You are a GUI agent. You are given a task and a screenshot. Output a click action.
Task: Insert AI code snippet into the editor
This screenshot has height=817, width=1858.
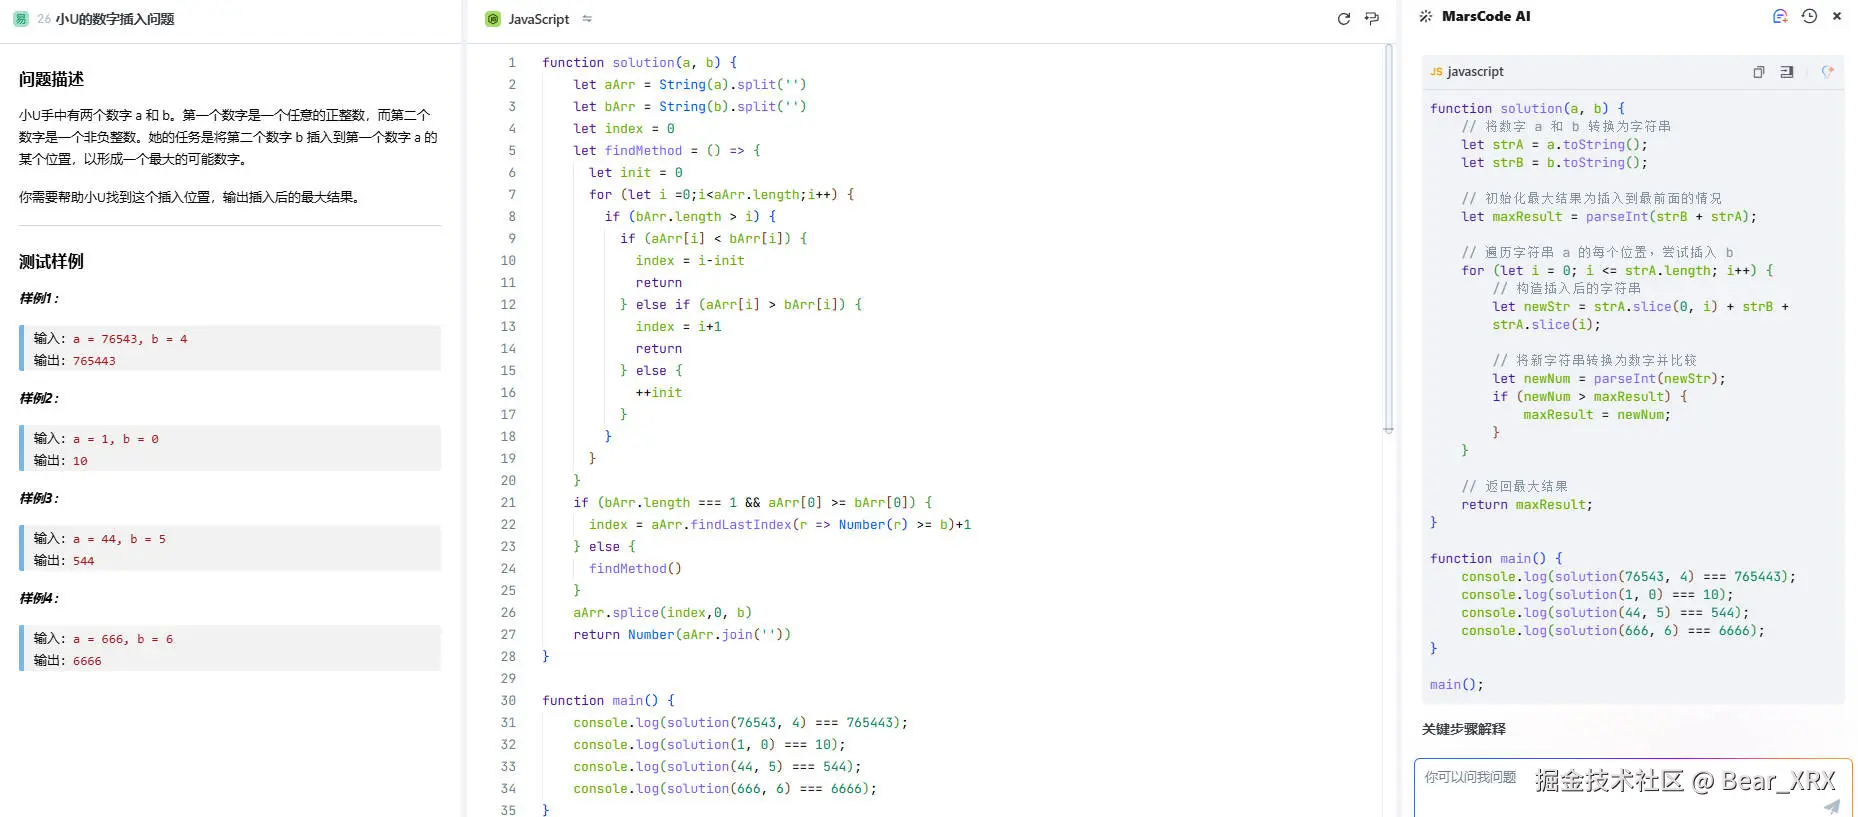click(x=1787, y=72)
